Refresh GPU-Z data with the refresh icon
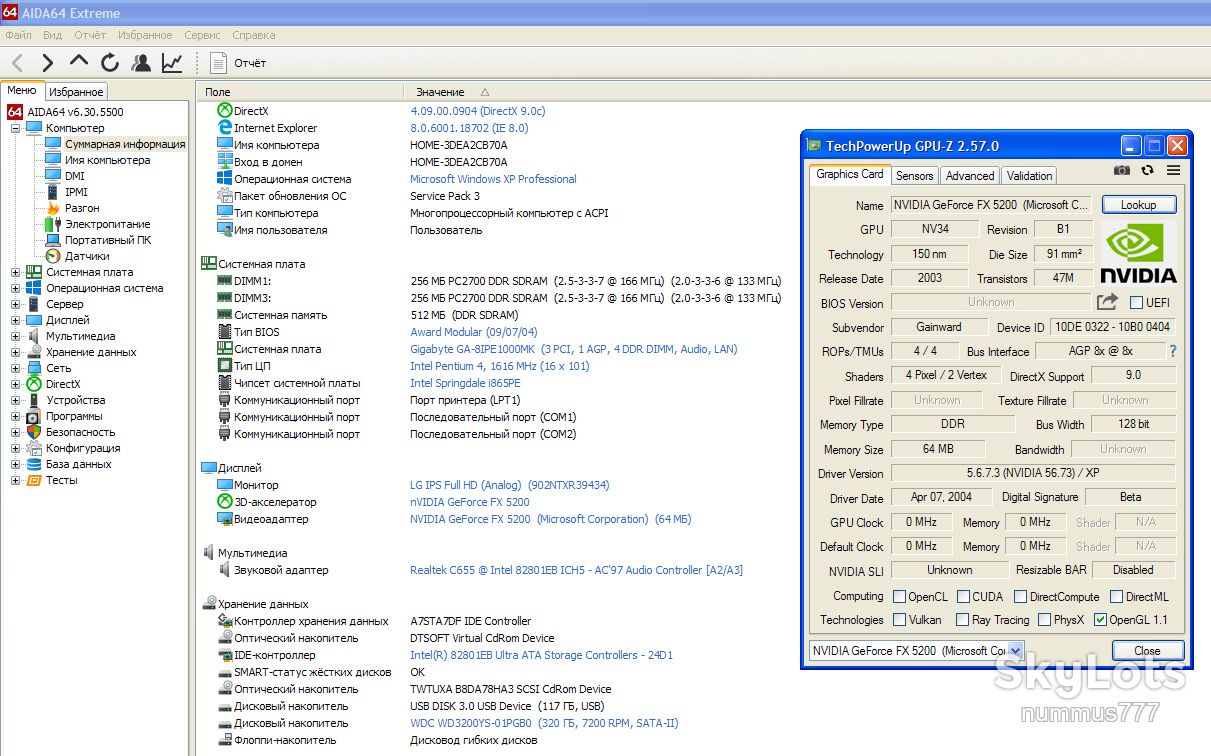Screen dimensions: 1211x756 pyautogui.click(x=1148, y=171)
